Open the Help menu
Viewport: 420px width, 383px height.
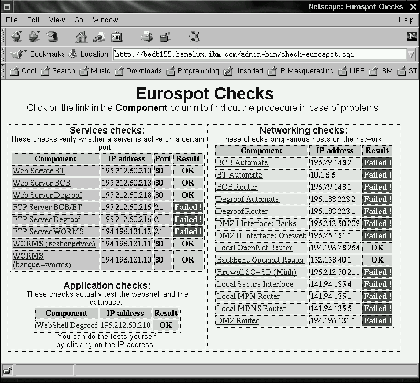[x=406, y=20]
